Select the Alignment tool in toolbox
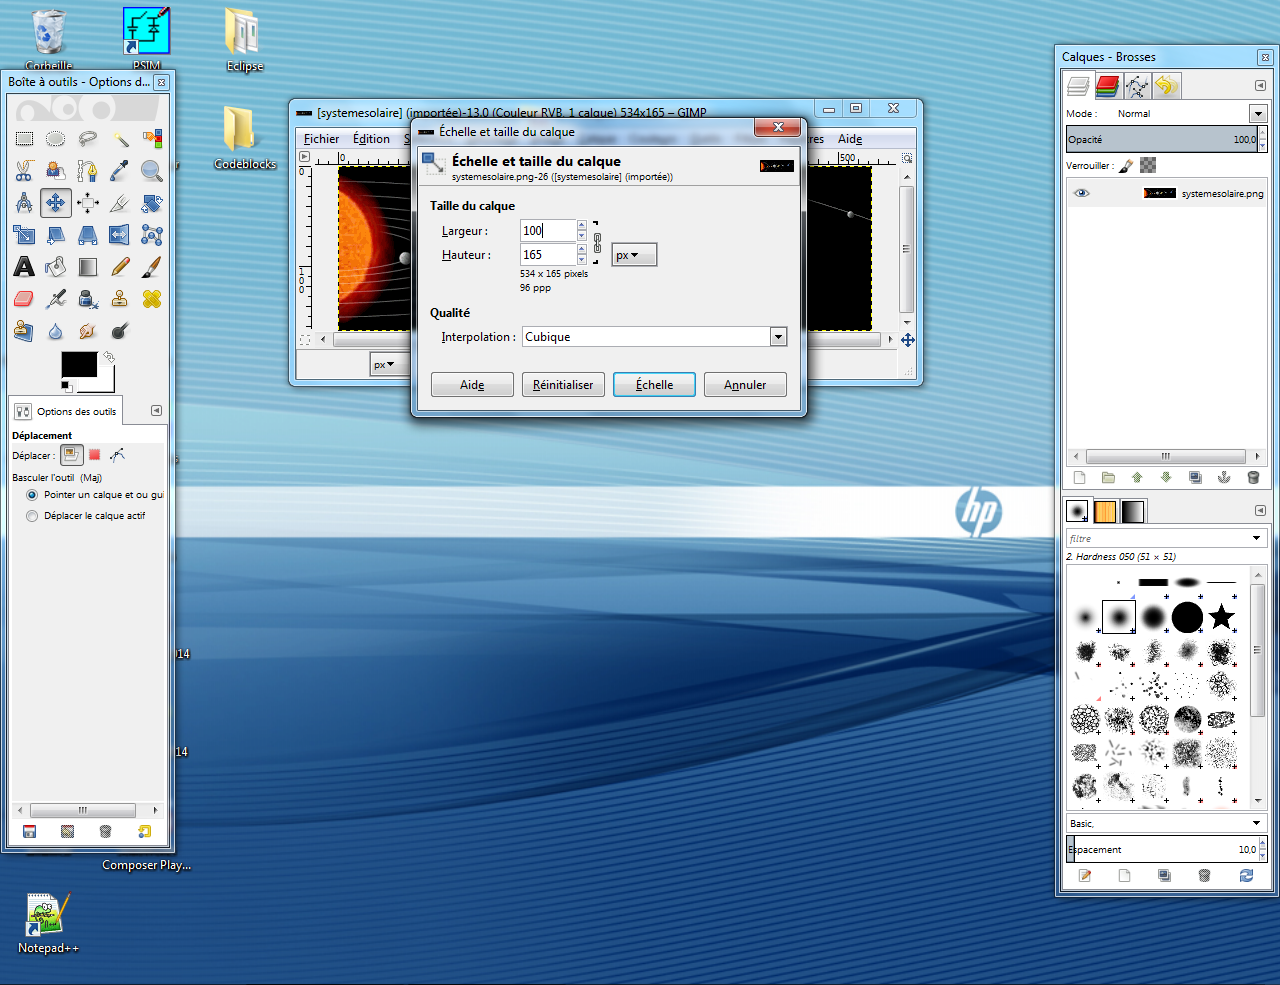The image size is (1280, 985). (88, 203)
